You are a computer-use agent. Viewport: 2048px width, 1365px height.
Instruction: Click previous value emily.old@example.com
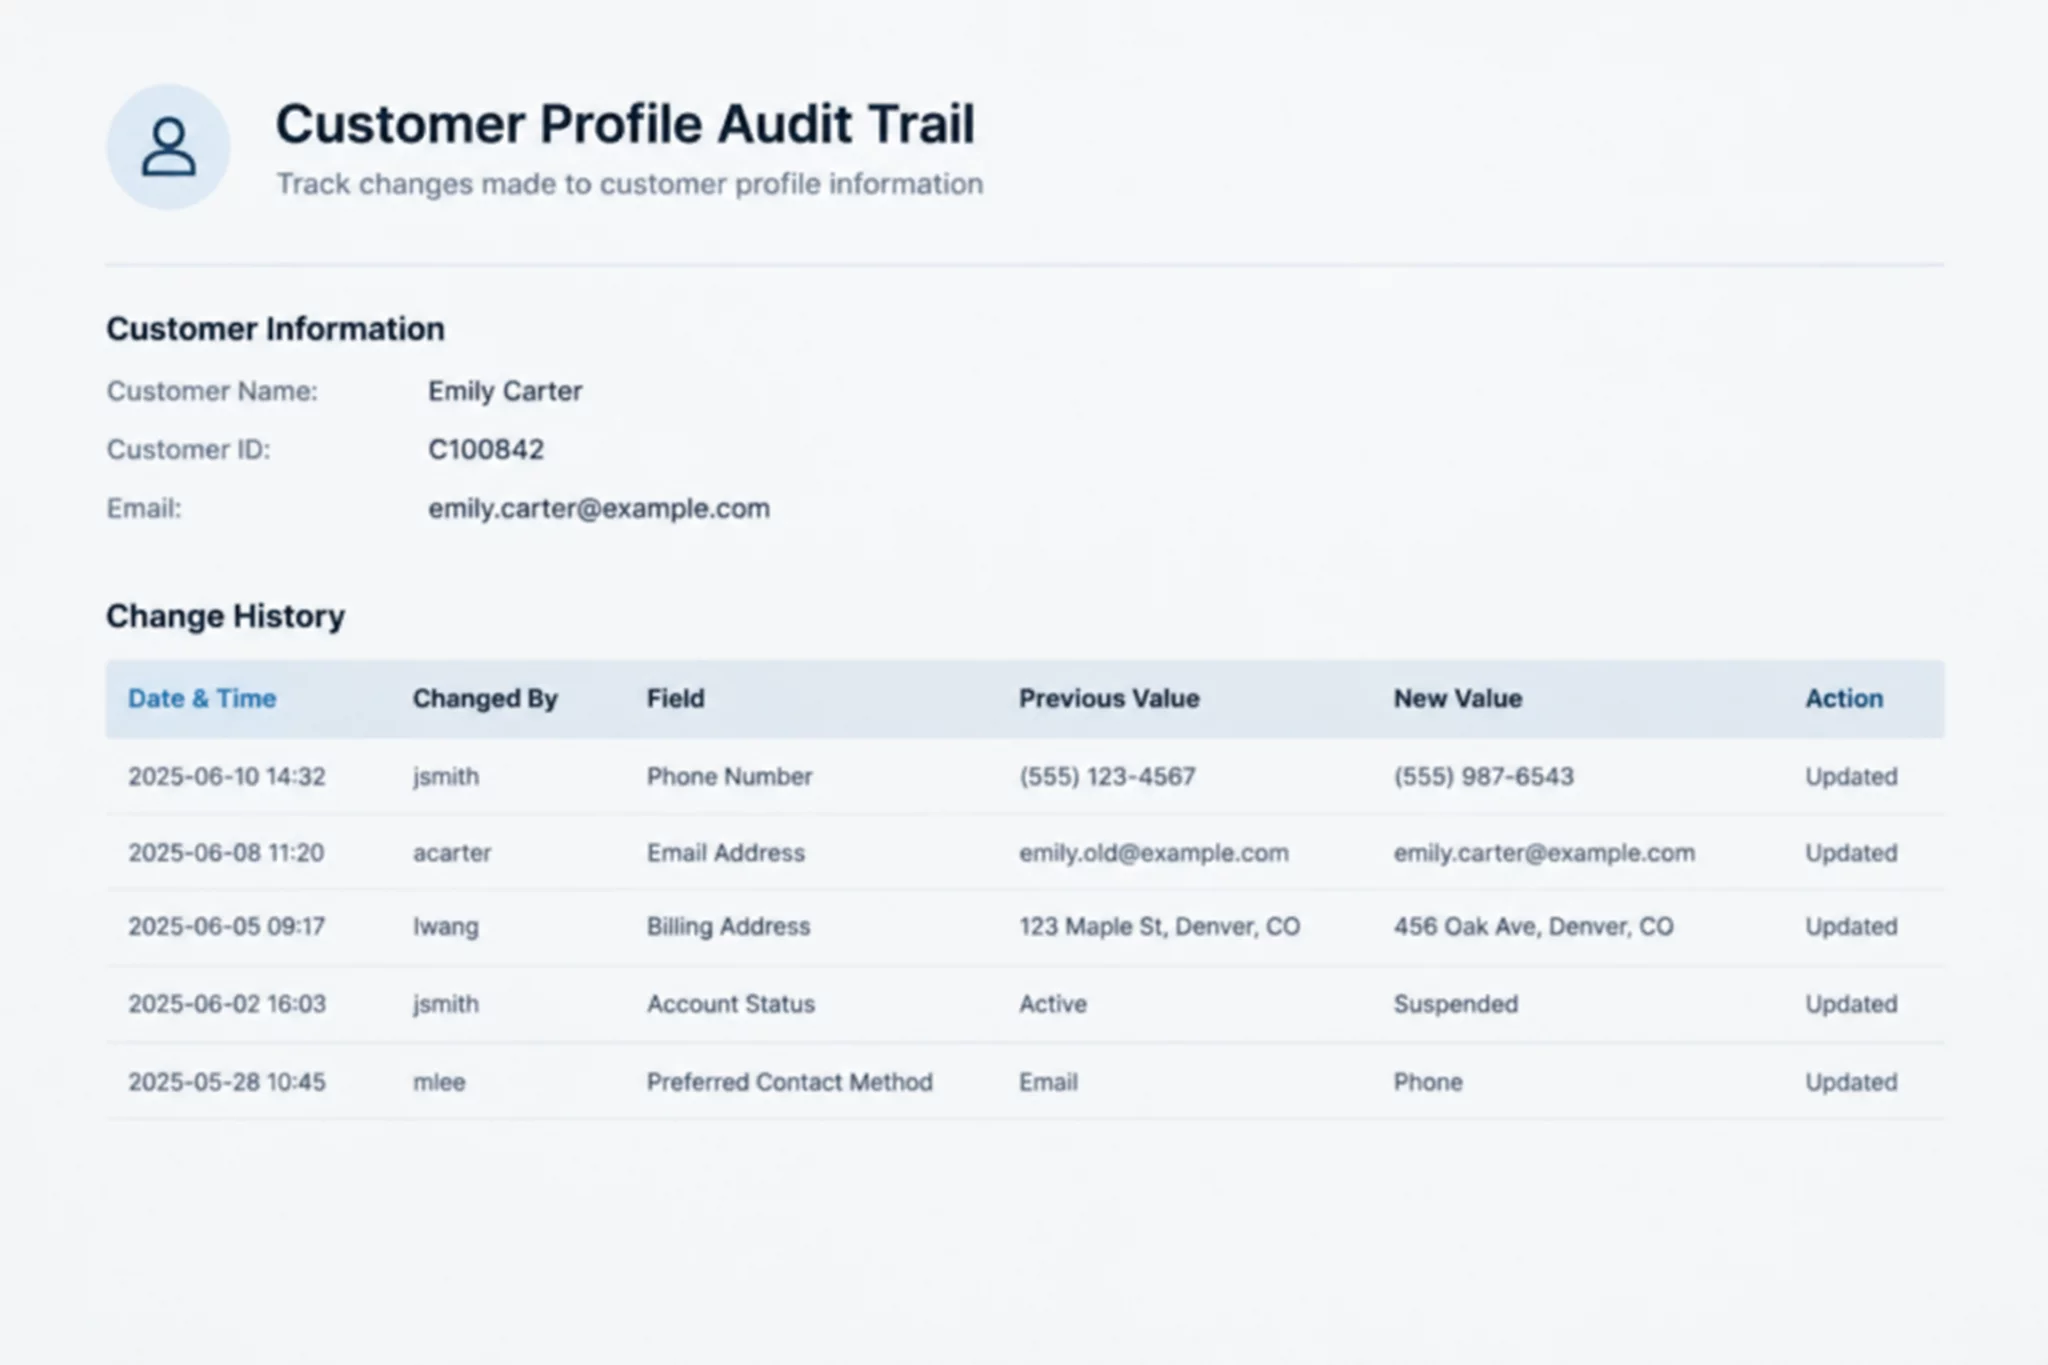(1154, 853)
